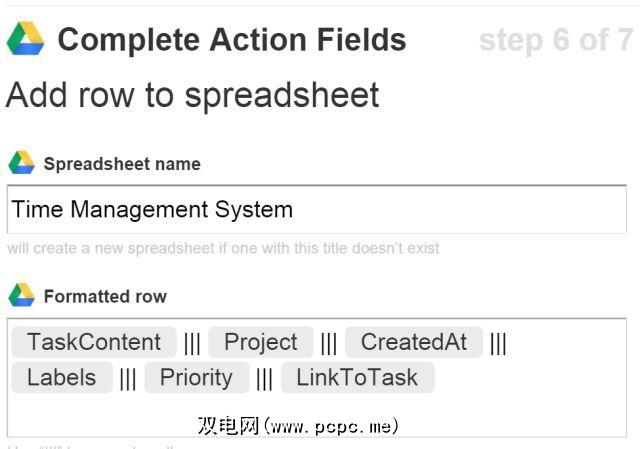Viewport: 640px width, 449px height.
Task: Click the Add row to spreadsheet title
Action: [x=193, y=95]
